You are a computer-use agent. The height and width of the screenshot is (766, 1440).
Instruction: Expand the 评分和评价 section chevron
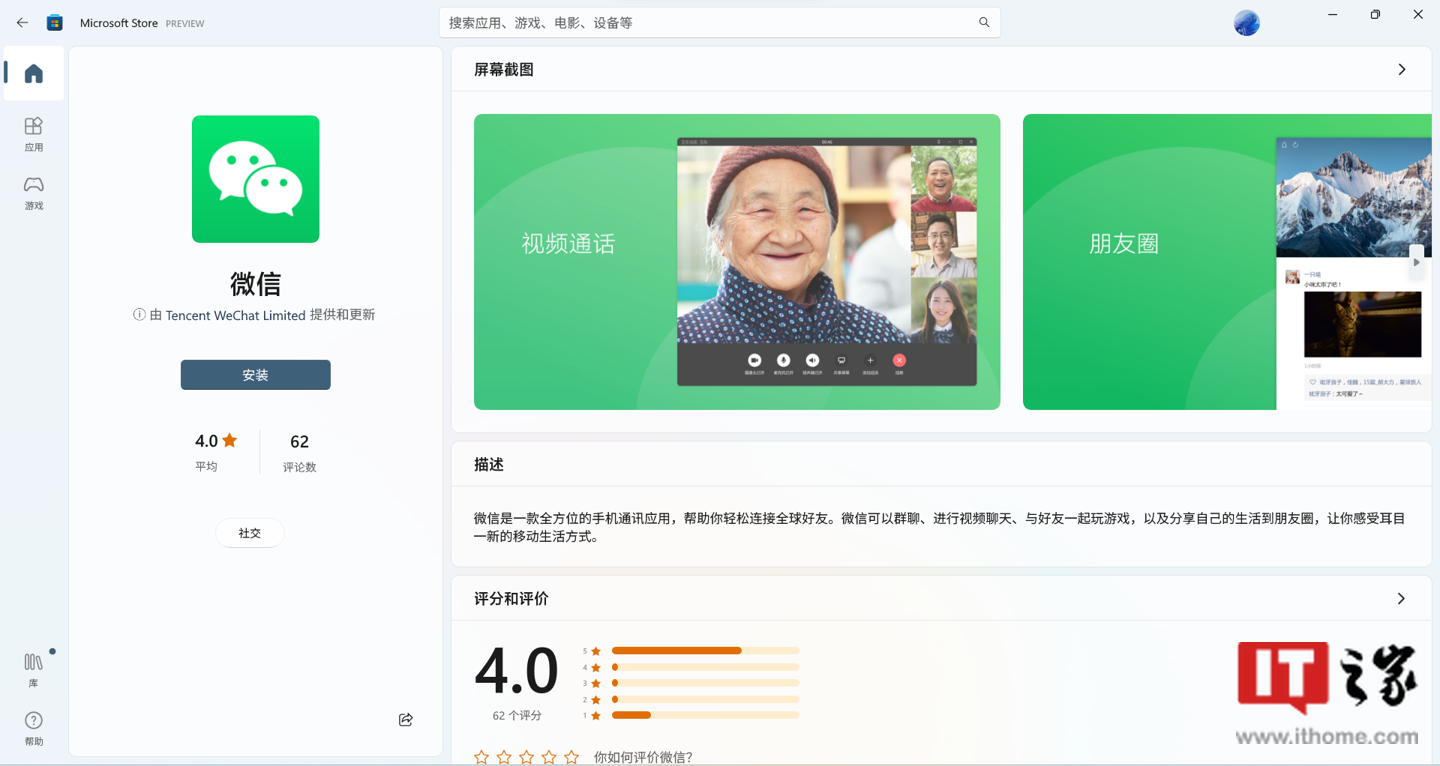click(x=1401, y=598)
